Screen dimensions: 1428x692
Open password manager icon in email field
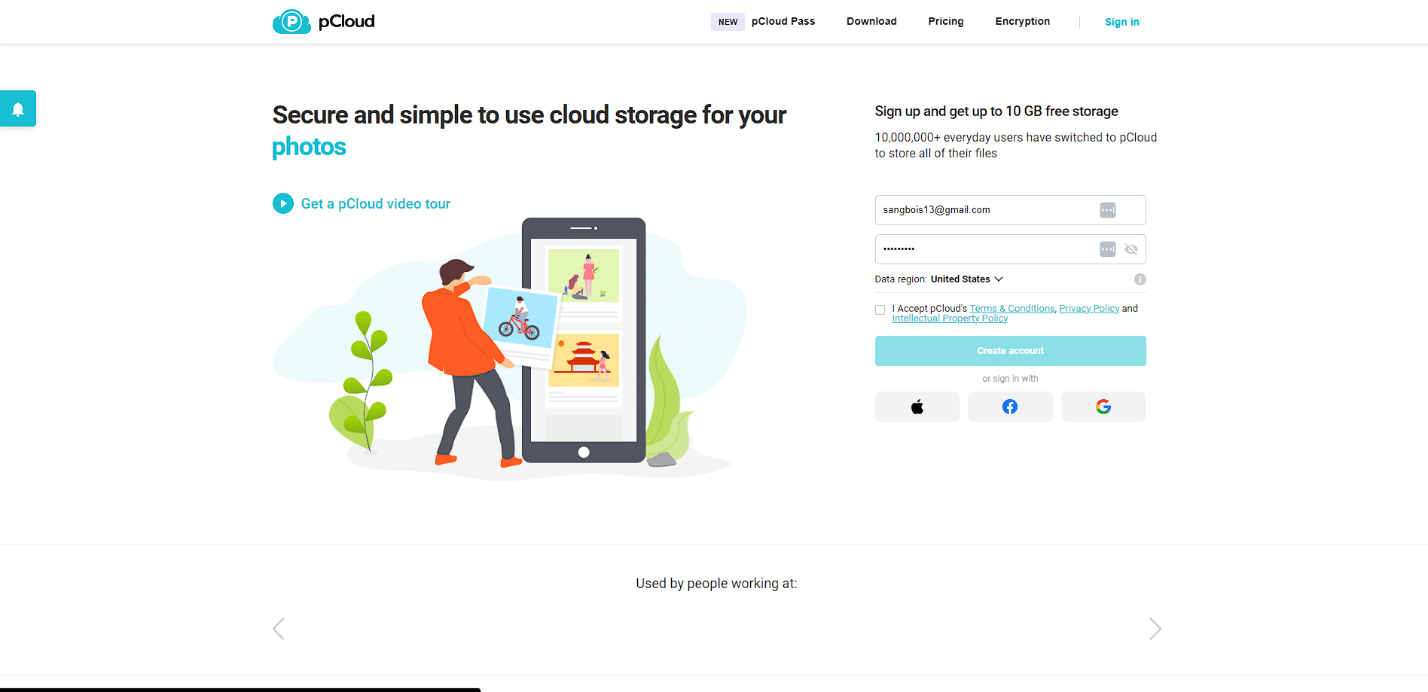1107,210
